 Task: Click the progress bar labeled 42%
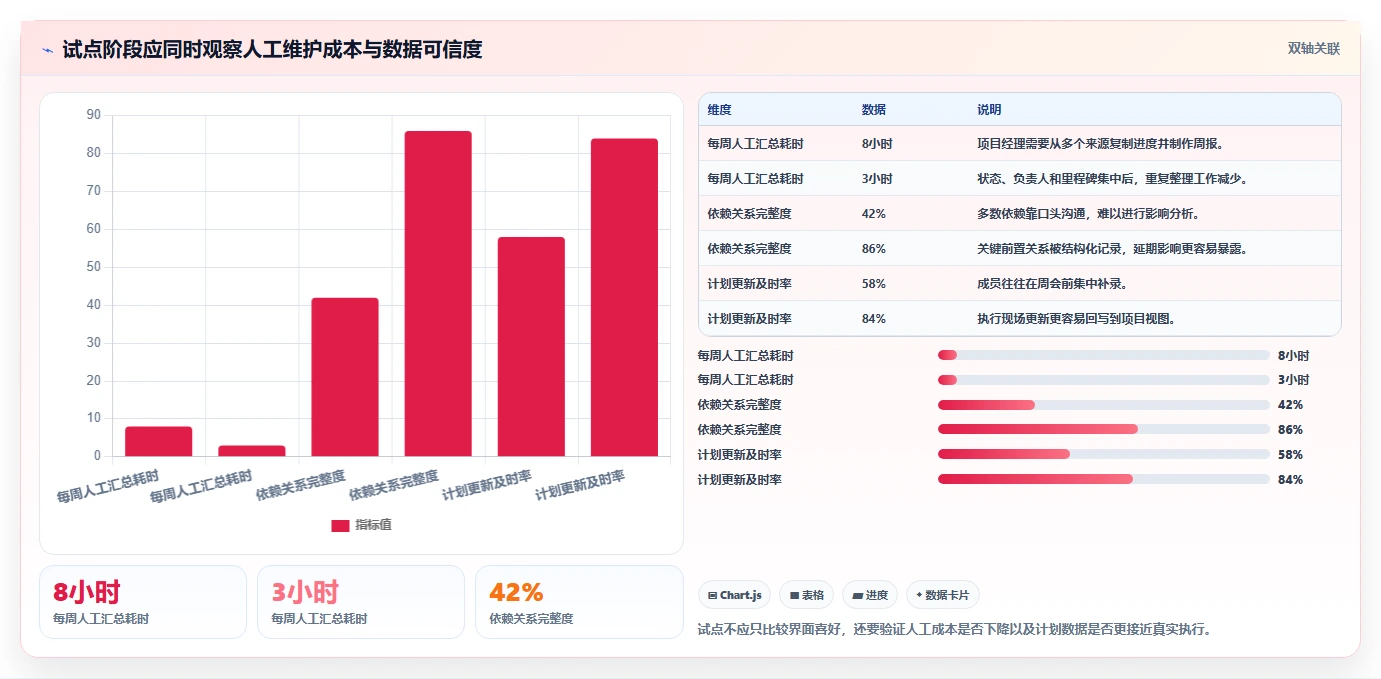(1103, 405)
